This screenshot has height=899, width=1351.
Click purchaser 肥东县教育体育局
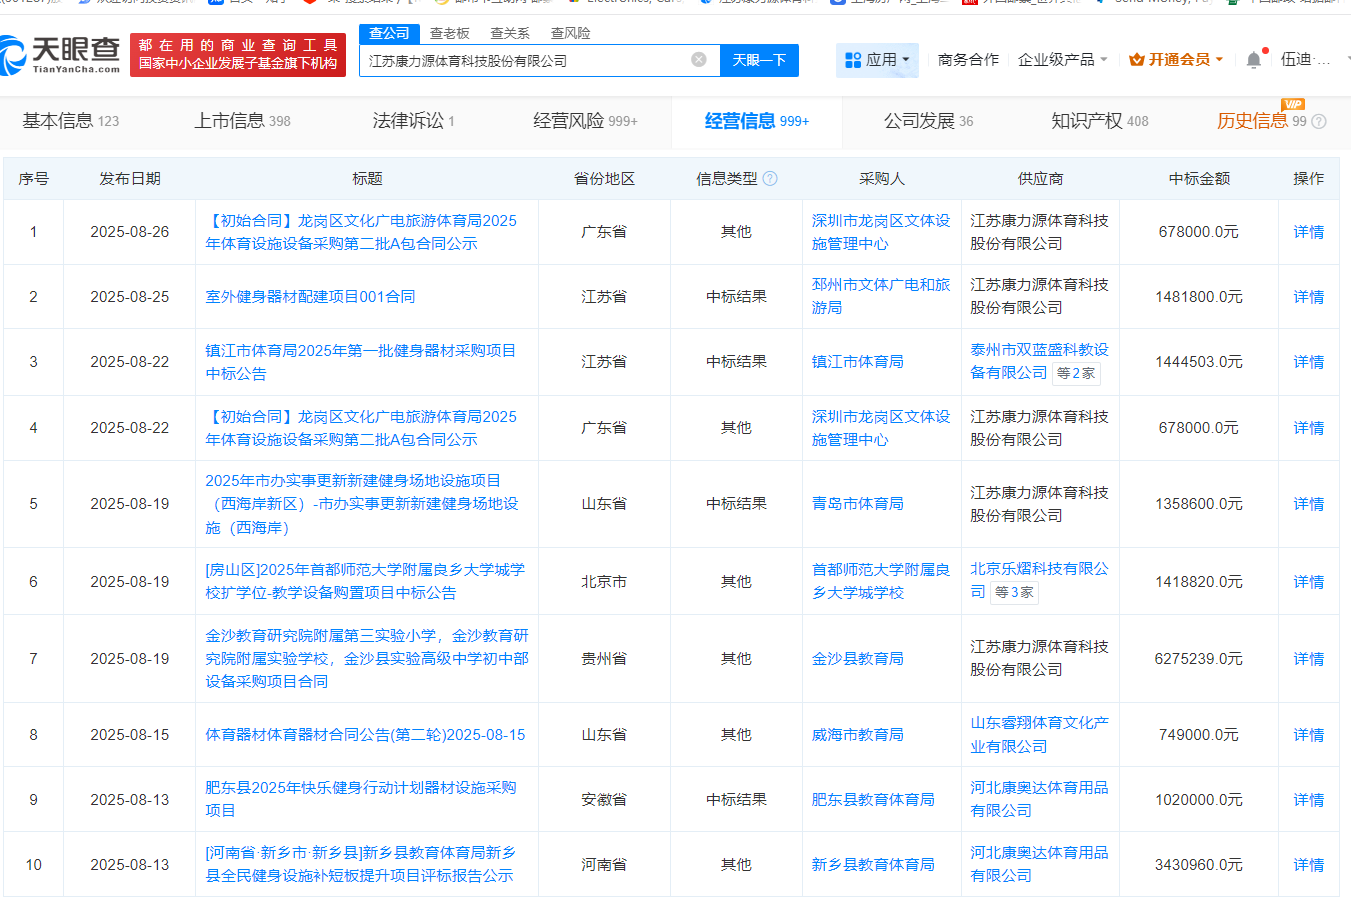873,800
